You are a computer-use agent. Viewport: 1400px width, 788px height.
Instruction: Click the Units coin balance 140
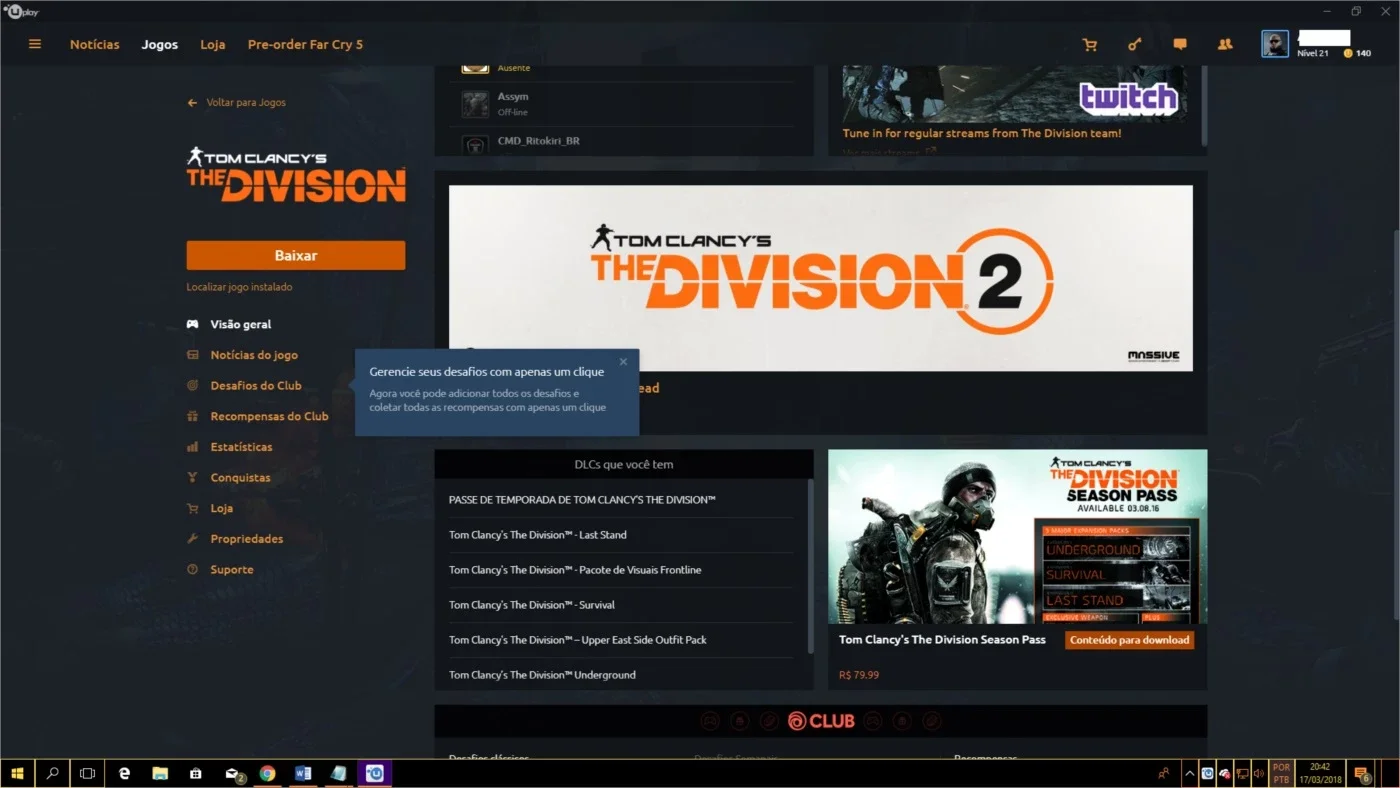pyautogui.click(x=1357, y=53)
